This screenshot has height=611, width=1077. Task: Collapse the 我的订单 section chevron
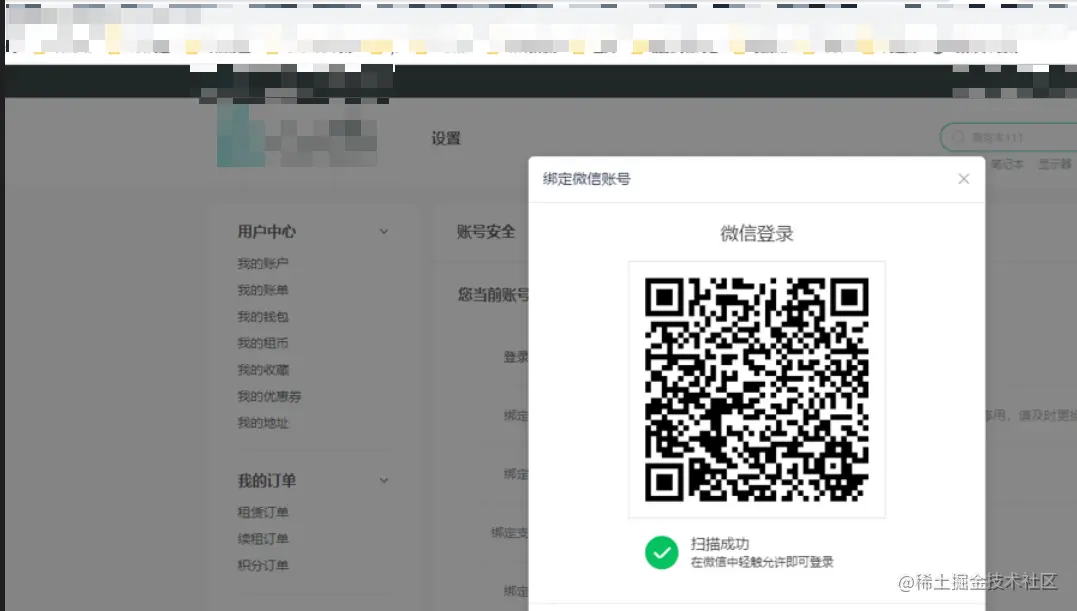384,481
